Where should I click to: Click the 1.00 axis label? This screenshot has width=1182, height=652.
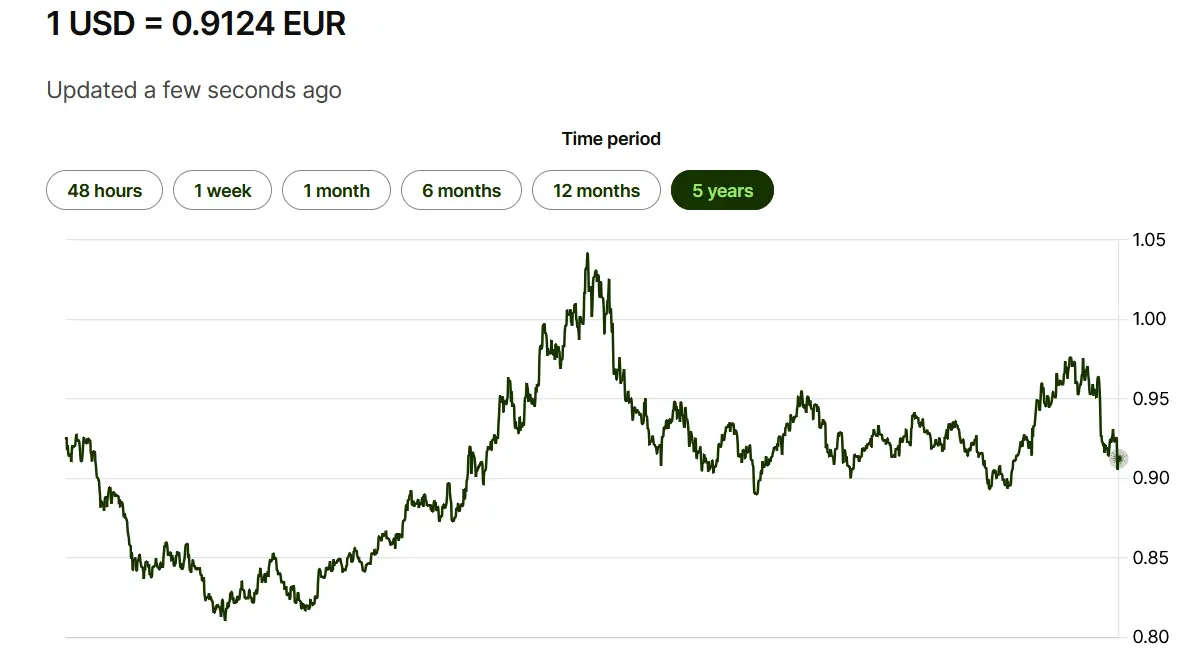click(1149, 319)
